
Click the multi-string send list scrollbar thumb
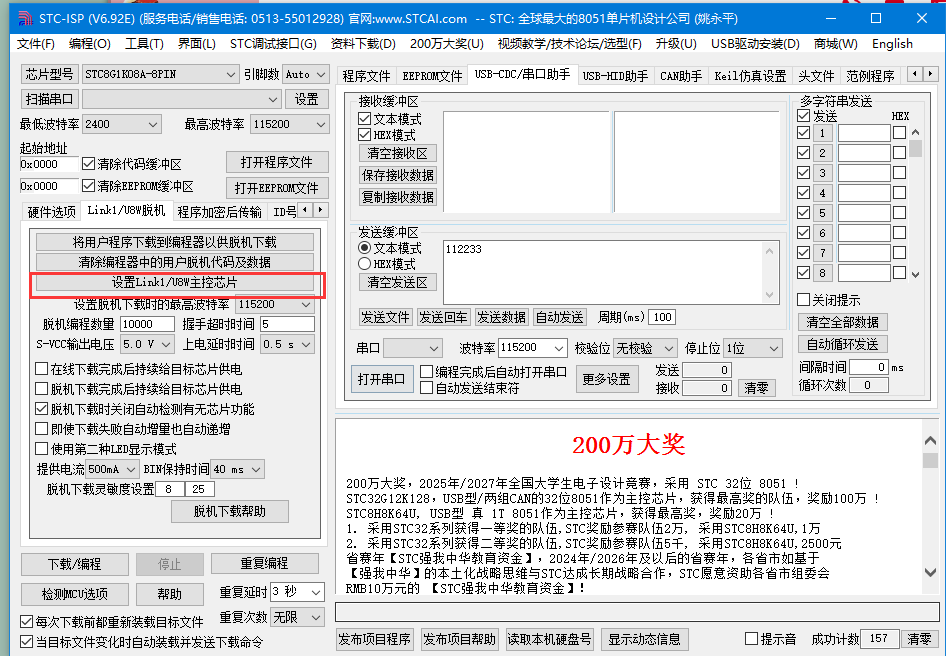click(915, 148)
